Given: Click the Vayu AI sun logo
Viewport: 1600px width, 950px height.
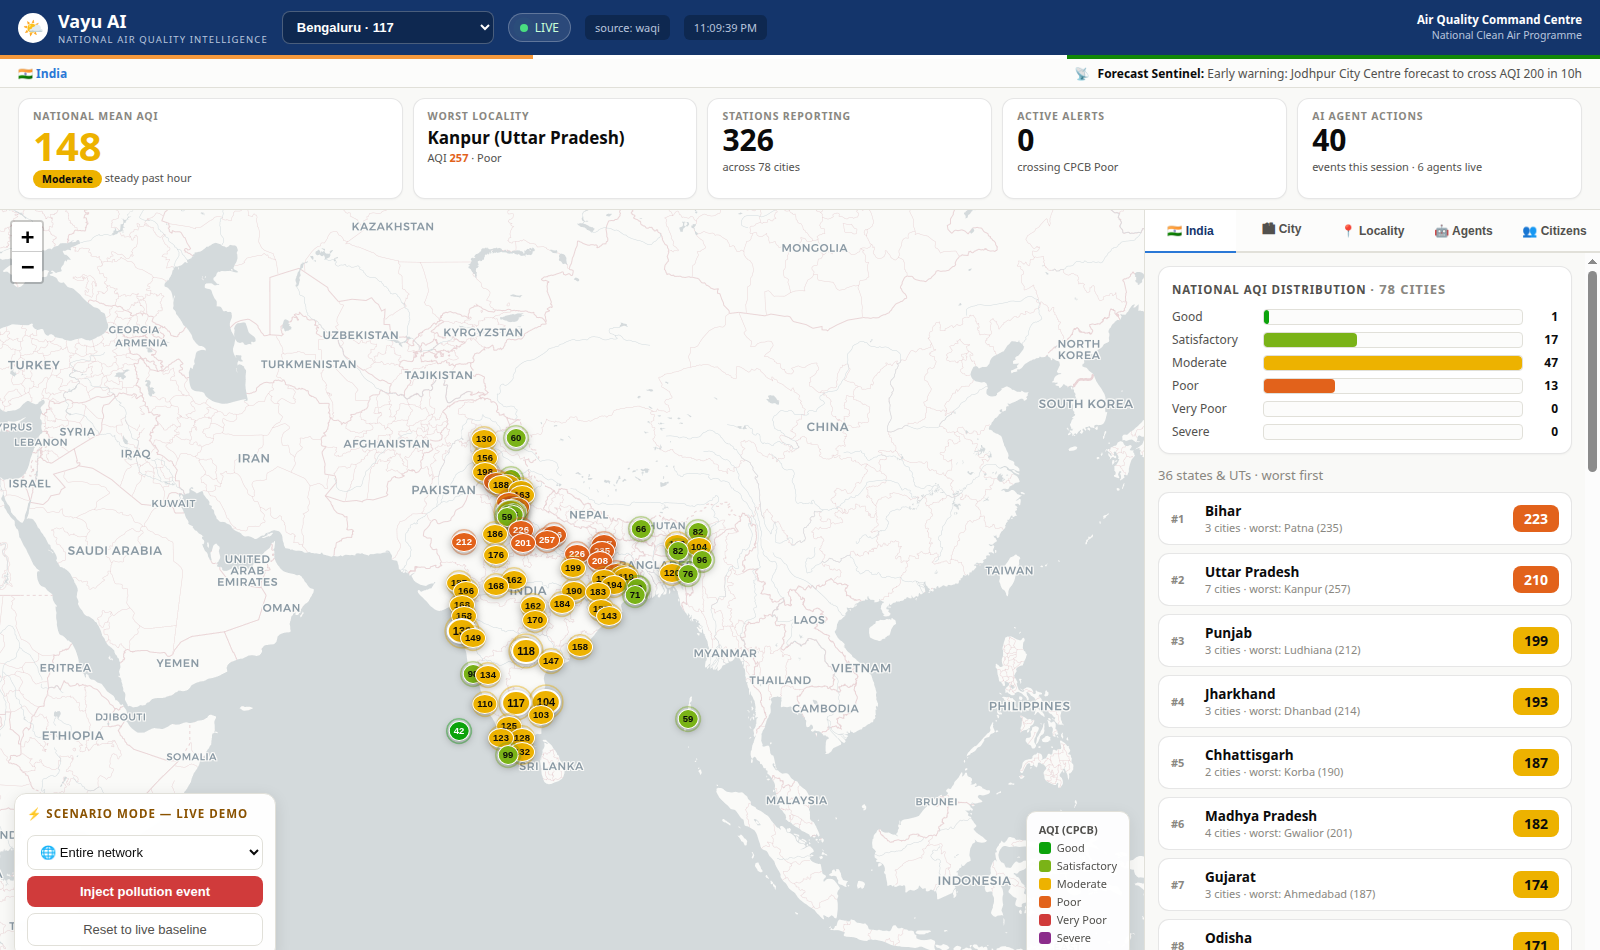Looking at the screenshot, I should 33,28.
